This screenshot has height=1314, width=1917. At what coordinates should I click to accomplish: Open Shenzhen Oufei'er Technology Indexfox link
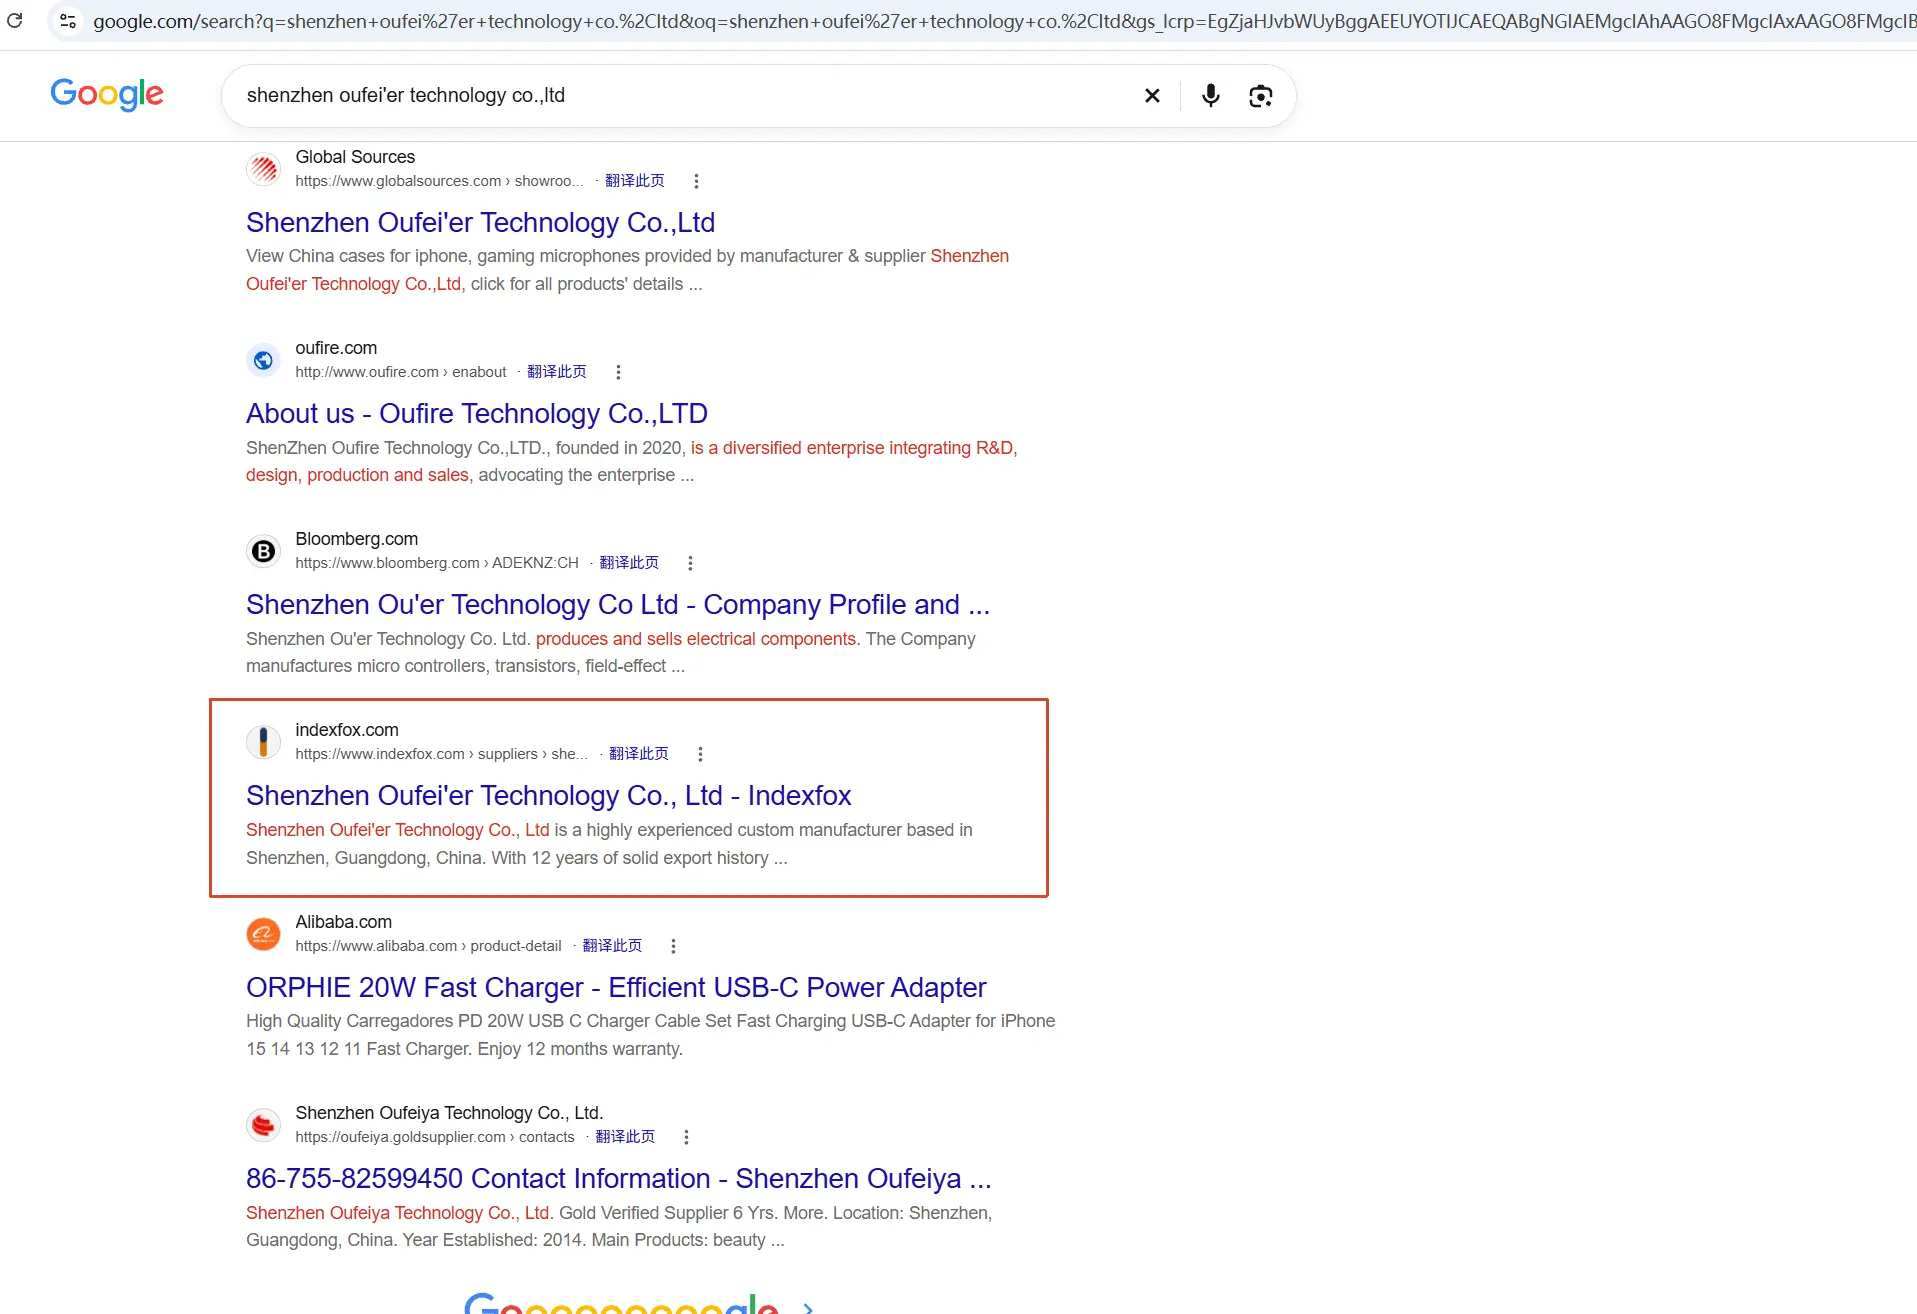click(549, 795)
